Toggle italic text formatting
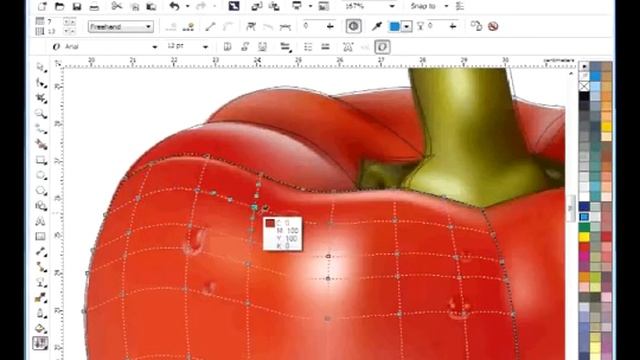Screen dimensions: 640x360 click(245, 47)
